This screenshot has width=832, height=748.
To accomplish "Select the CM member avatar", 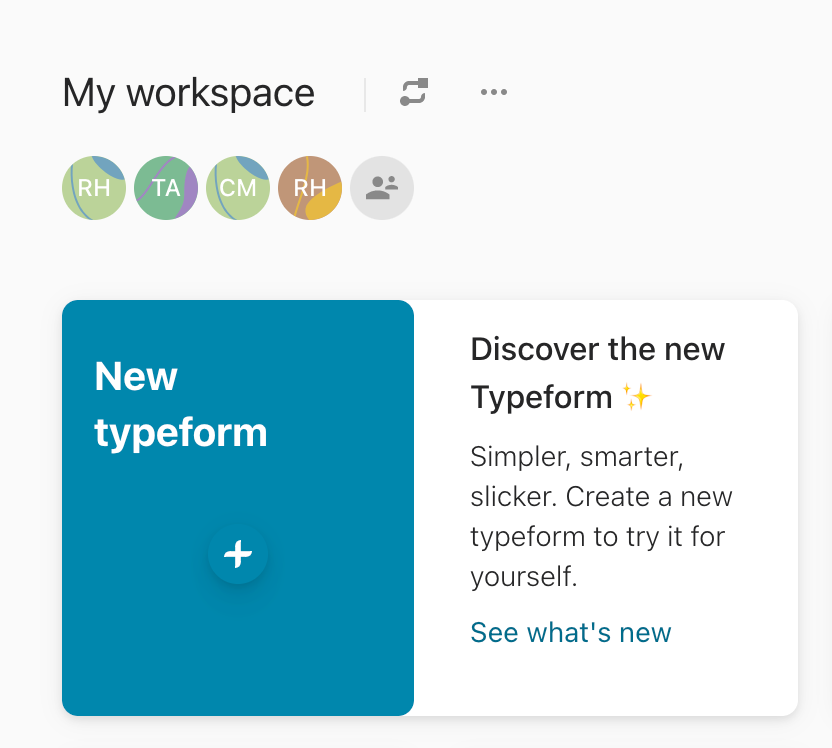I will pyautogui.click(x=238, y=188).
